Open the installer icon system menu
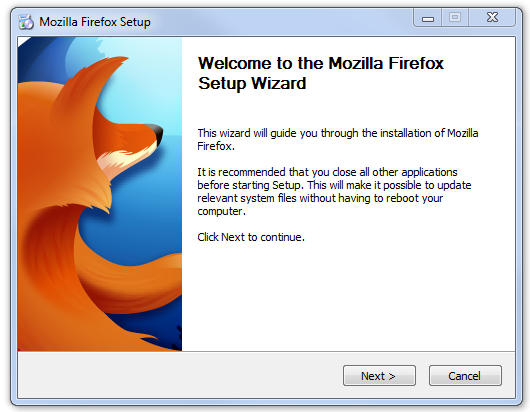Viewport: 530px width, 412px height. 26,22
